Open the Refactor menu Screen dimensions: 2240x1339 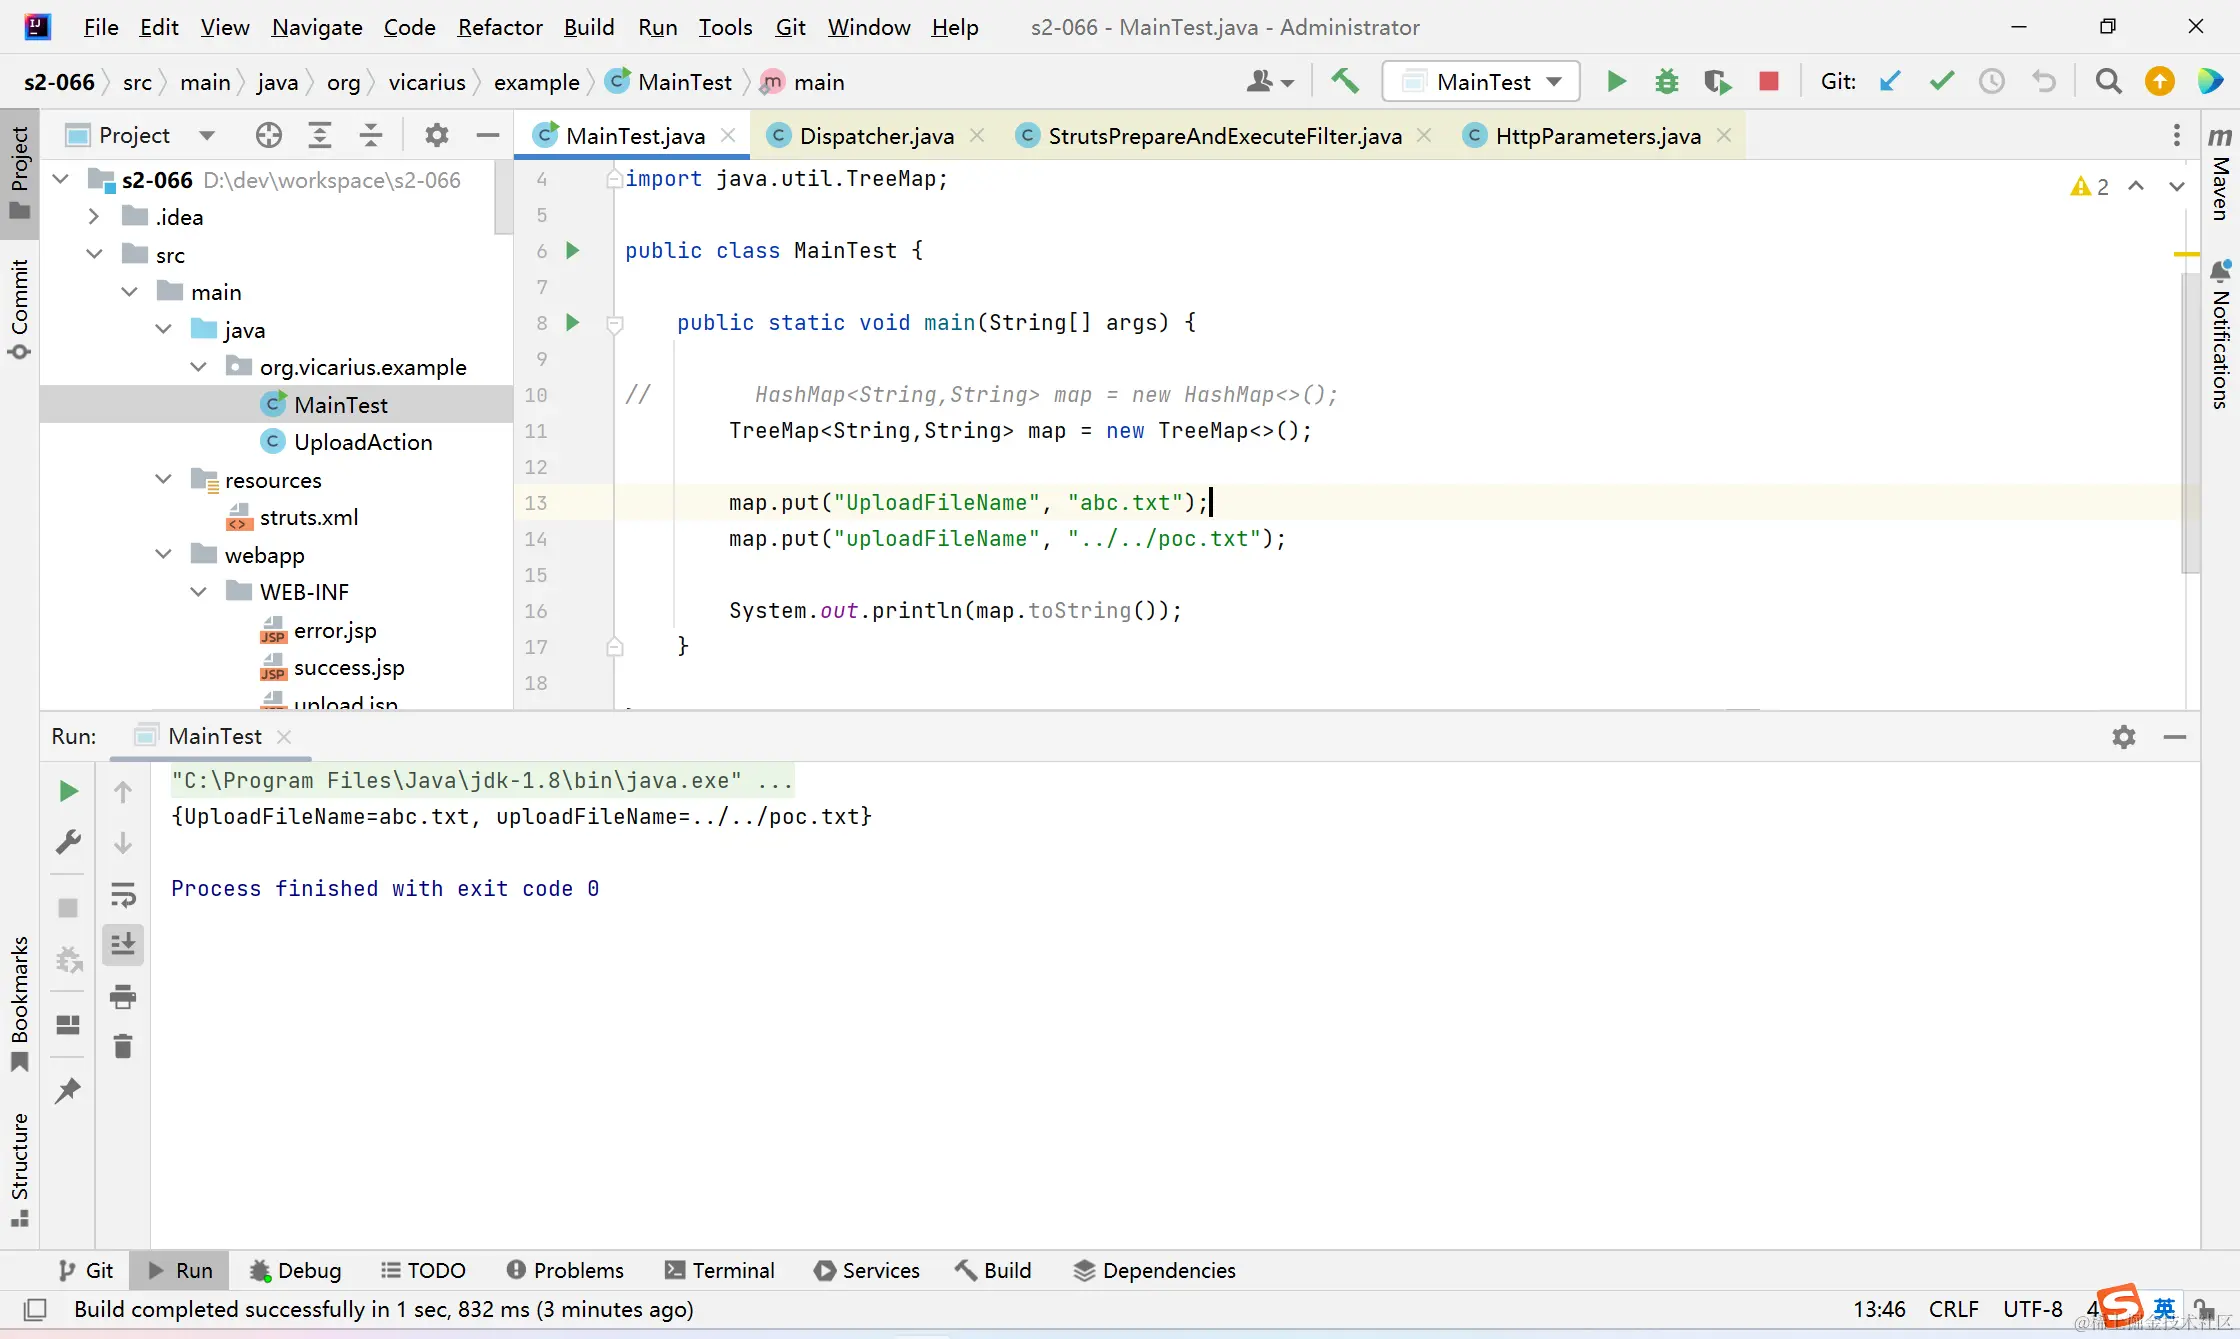click(499, 27)
